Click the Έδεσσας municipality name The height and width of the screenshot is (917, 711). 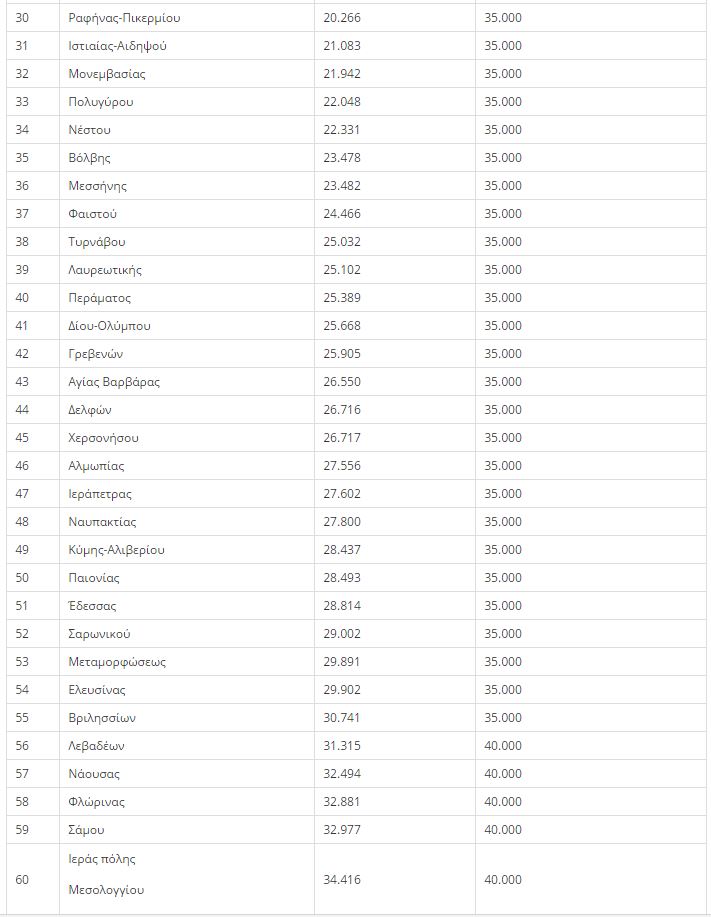(92, 606)
